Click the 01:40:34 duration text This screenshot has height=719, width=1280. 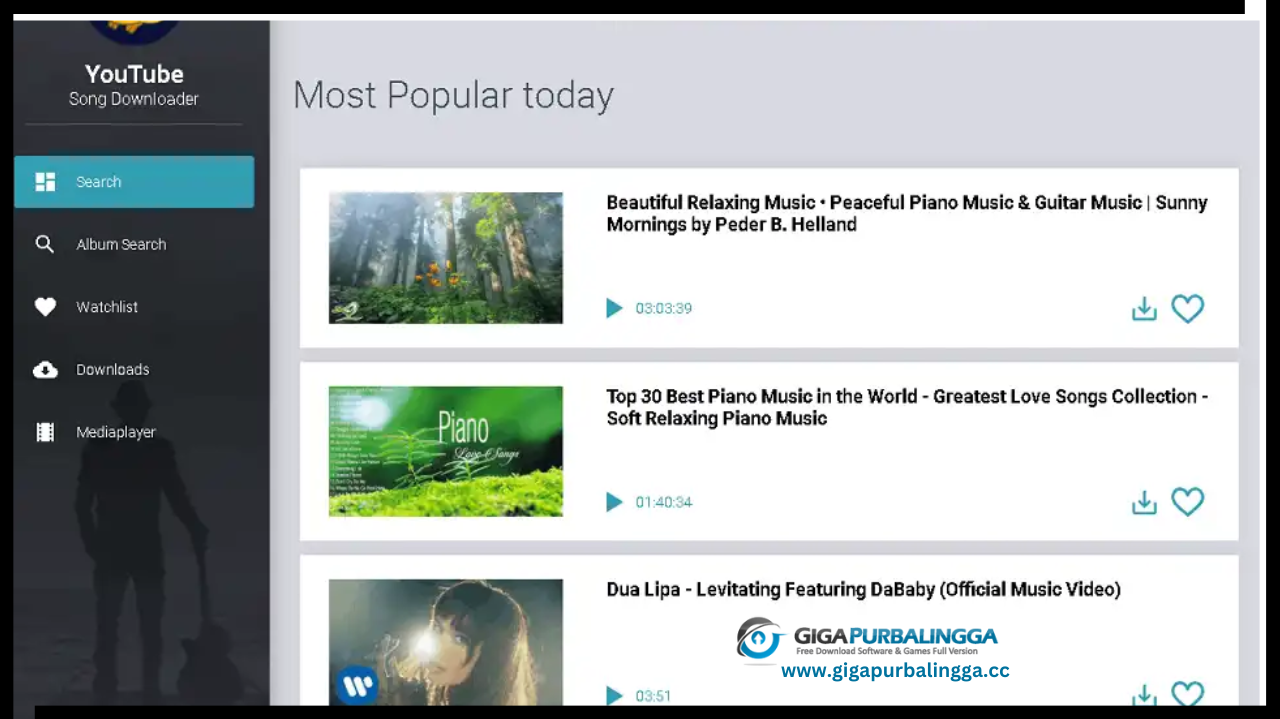[664, 502]
